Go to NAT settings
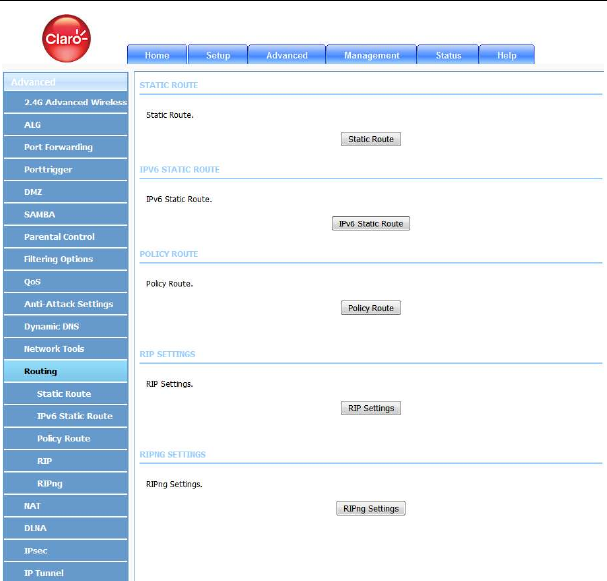The image size is (607, 581). tap(65, 506)
